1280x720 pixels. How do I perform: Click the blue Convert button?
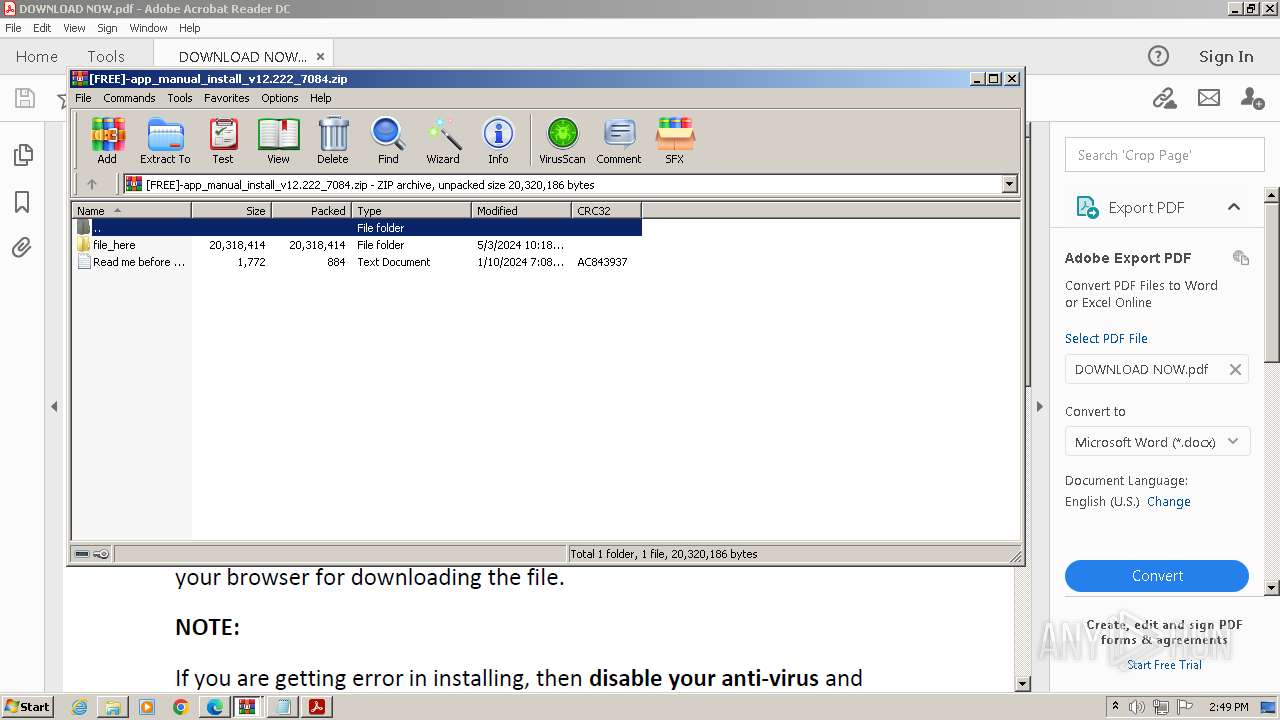pos(1157,576)
